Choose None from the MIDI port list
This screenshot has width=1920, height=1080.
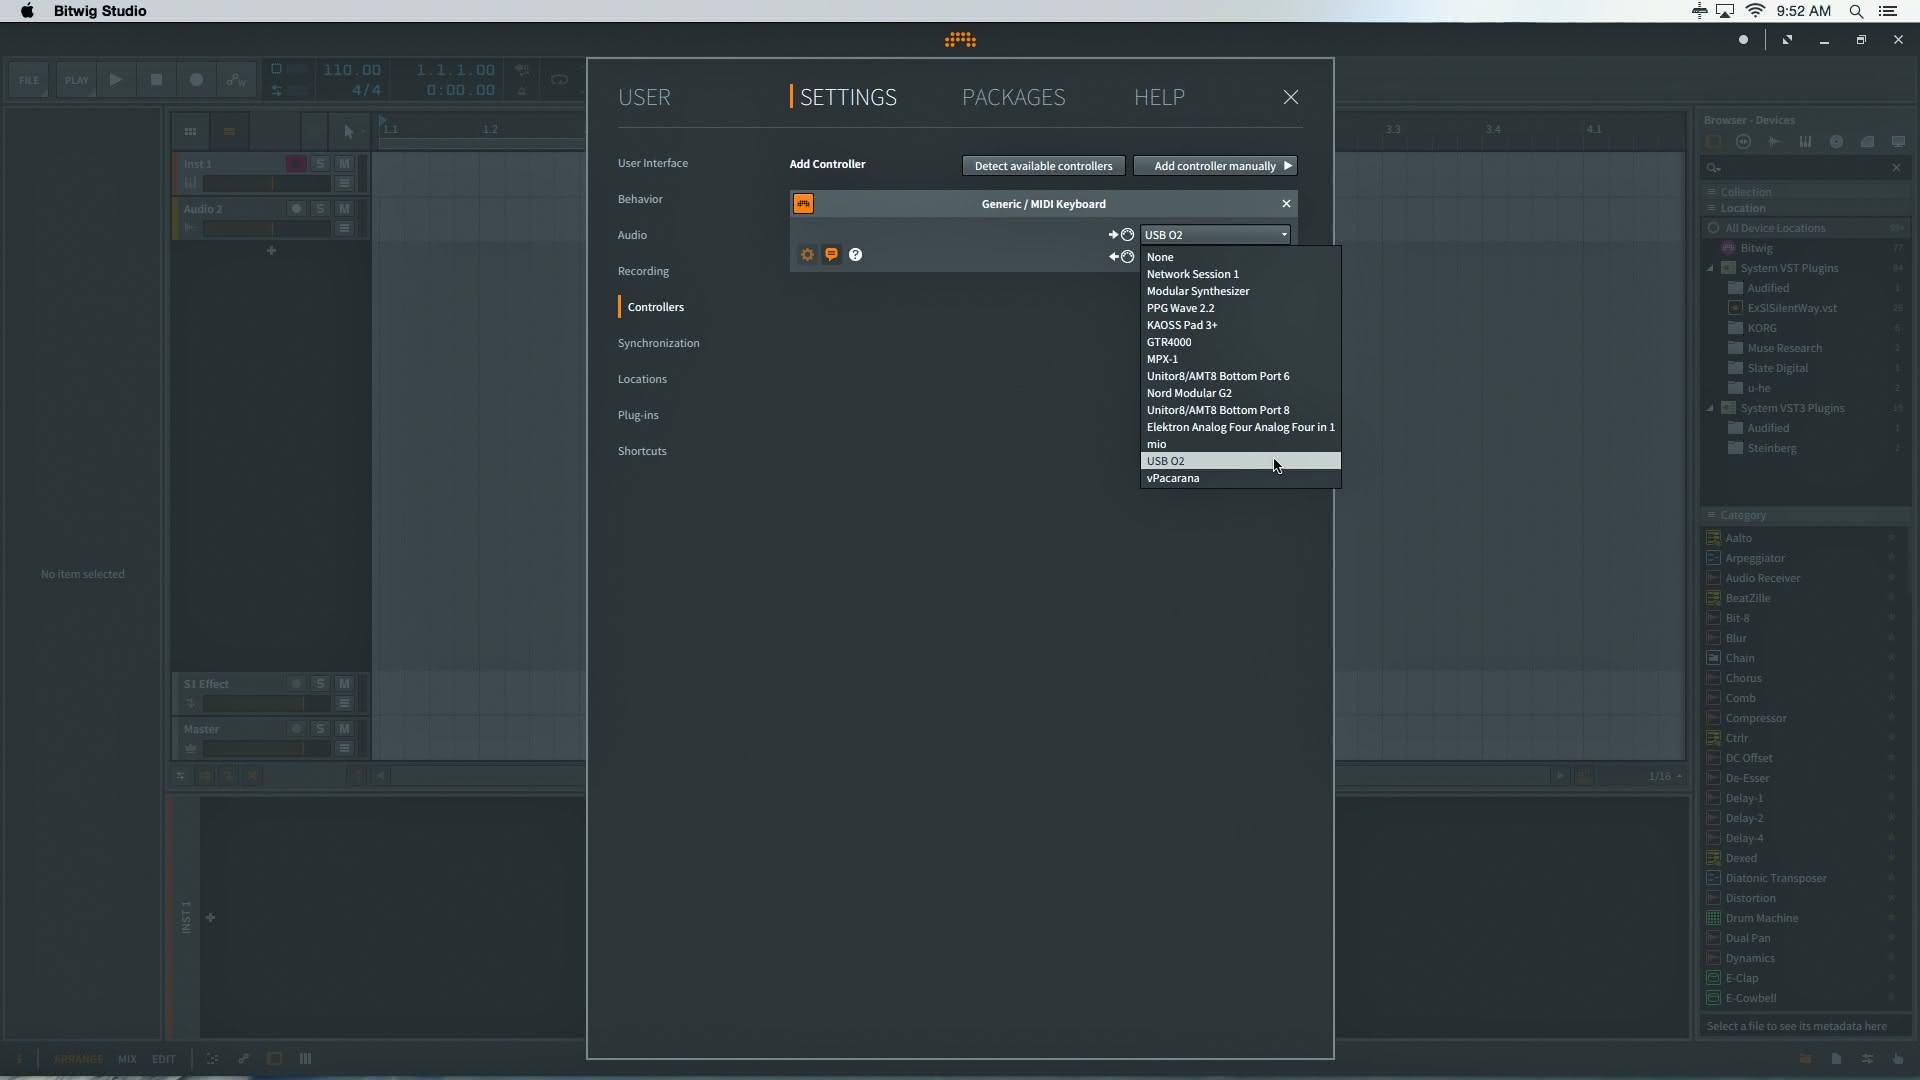click(x=1240, y=257)
